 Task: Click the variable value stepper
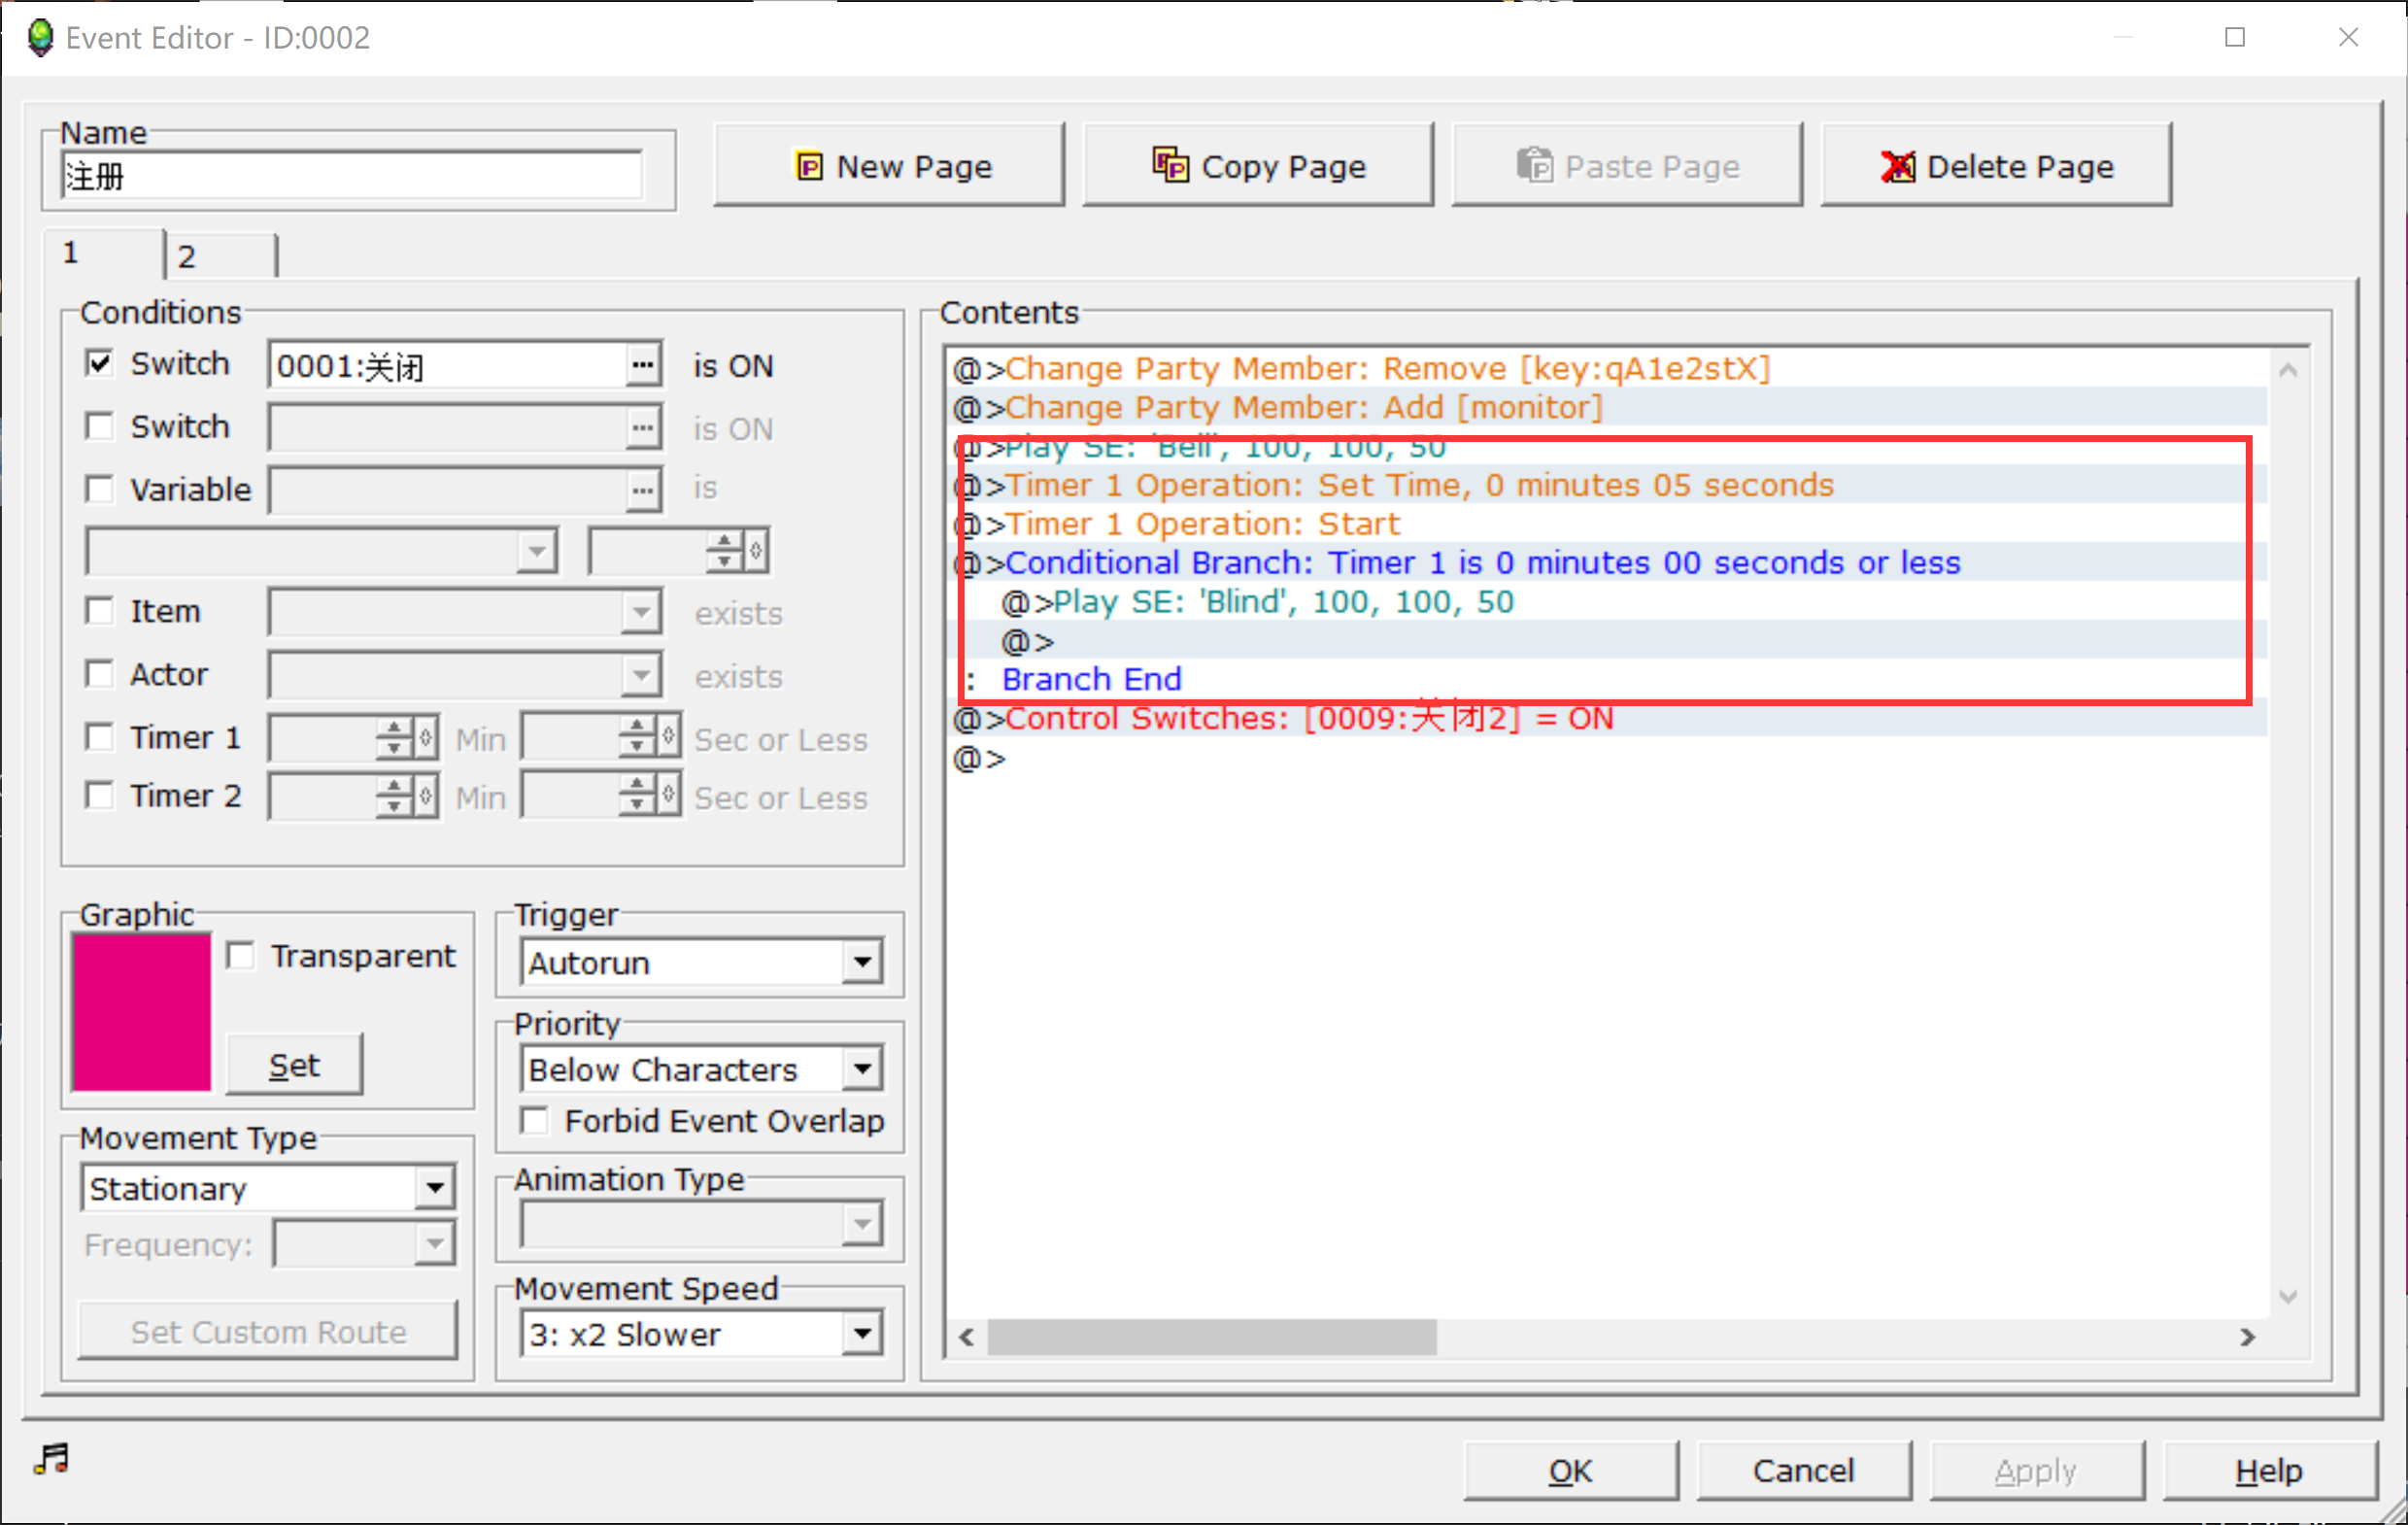tap(737, 551)
